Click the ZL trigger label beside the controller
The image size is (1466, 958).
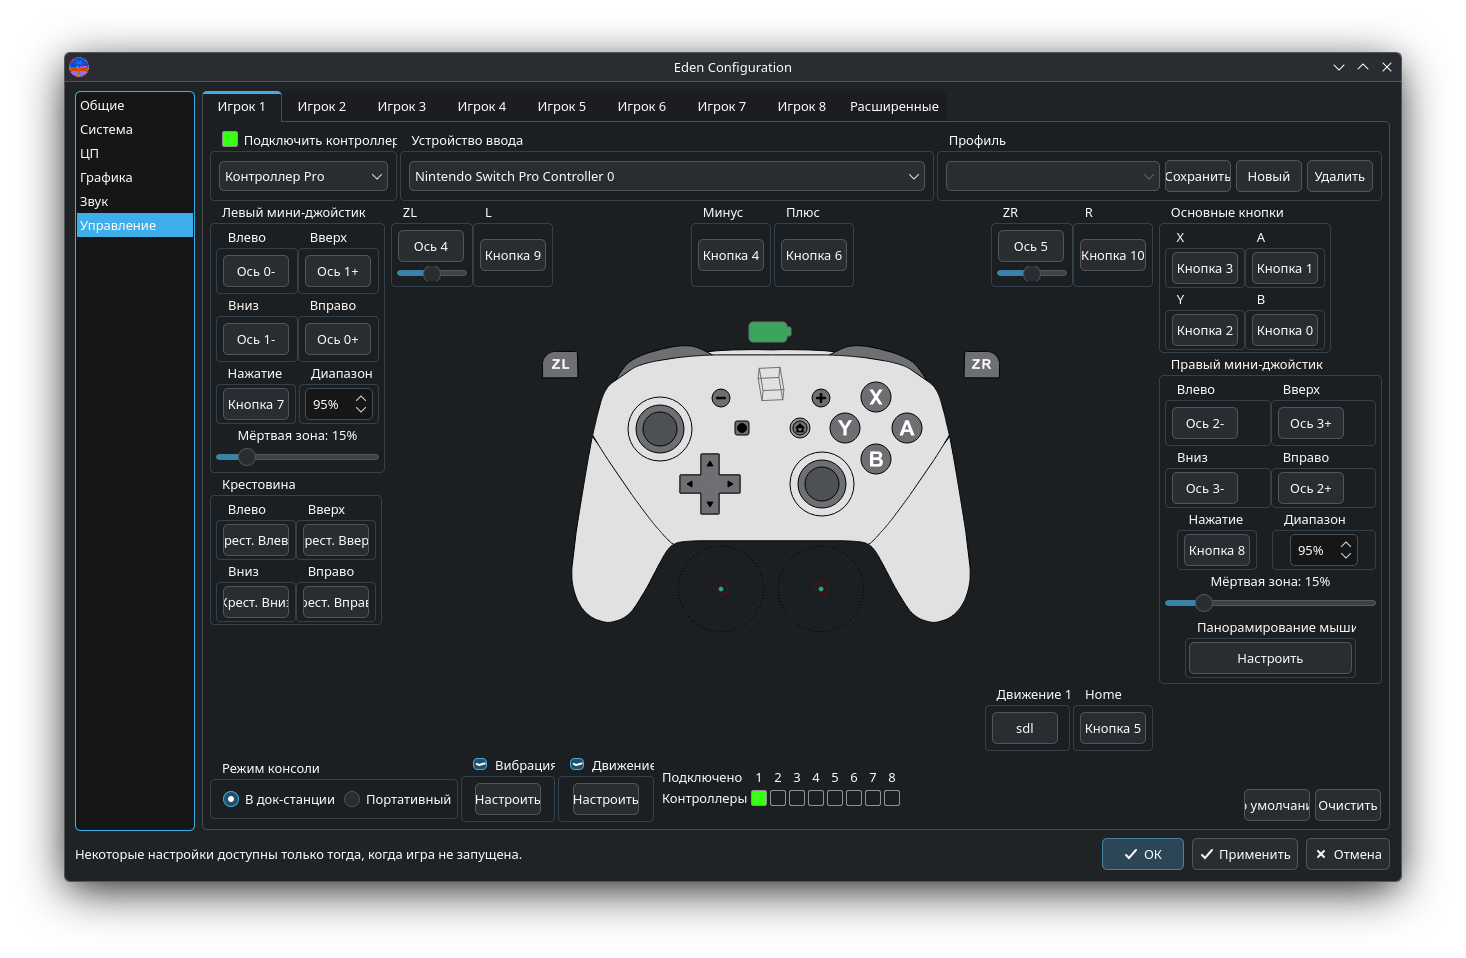coord(560,364)
